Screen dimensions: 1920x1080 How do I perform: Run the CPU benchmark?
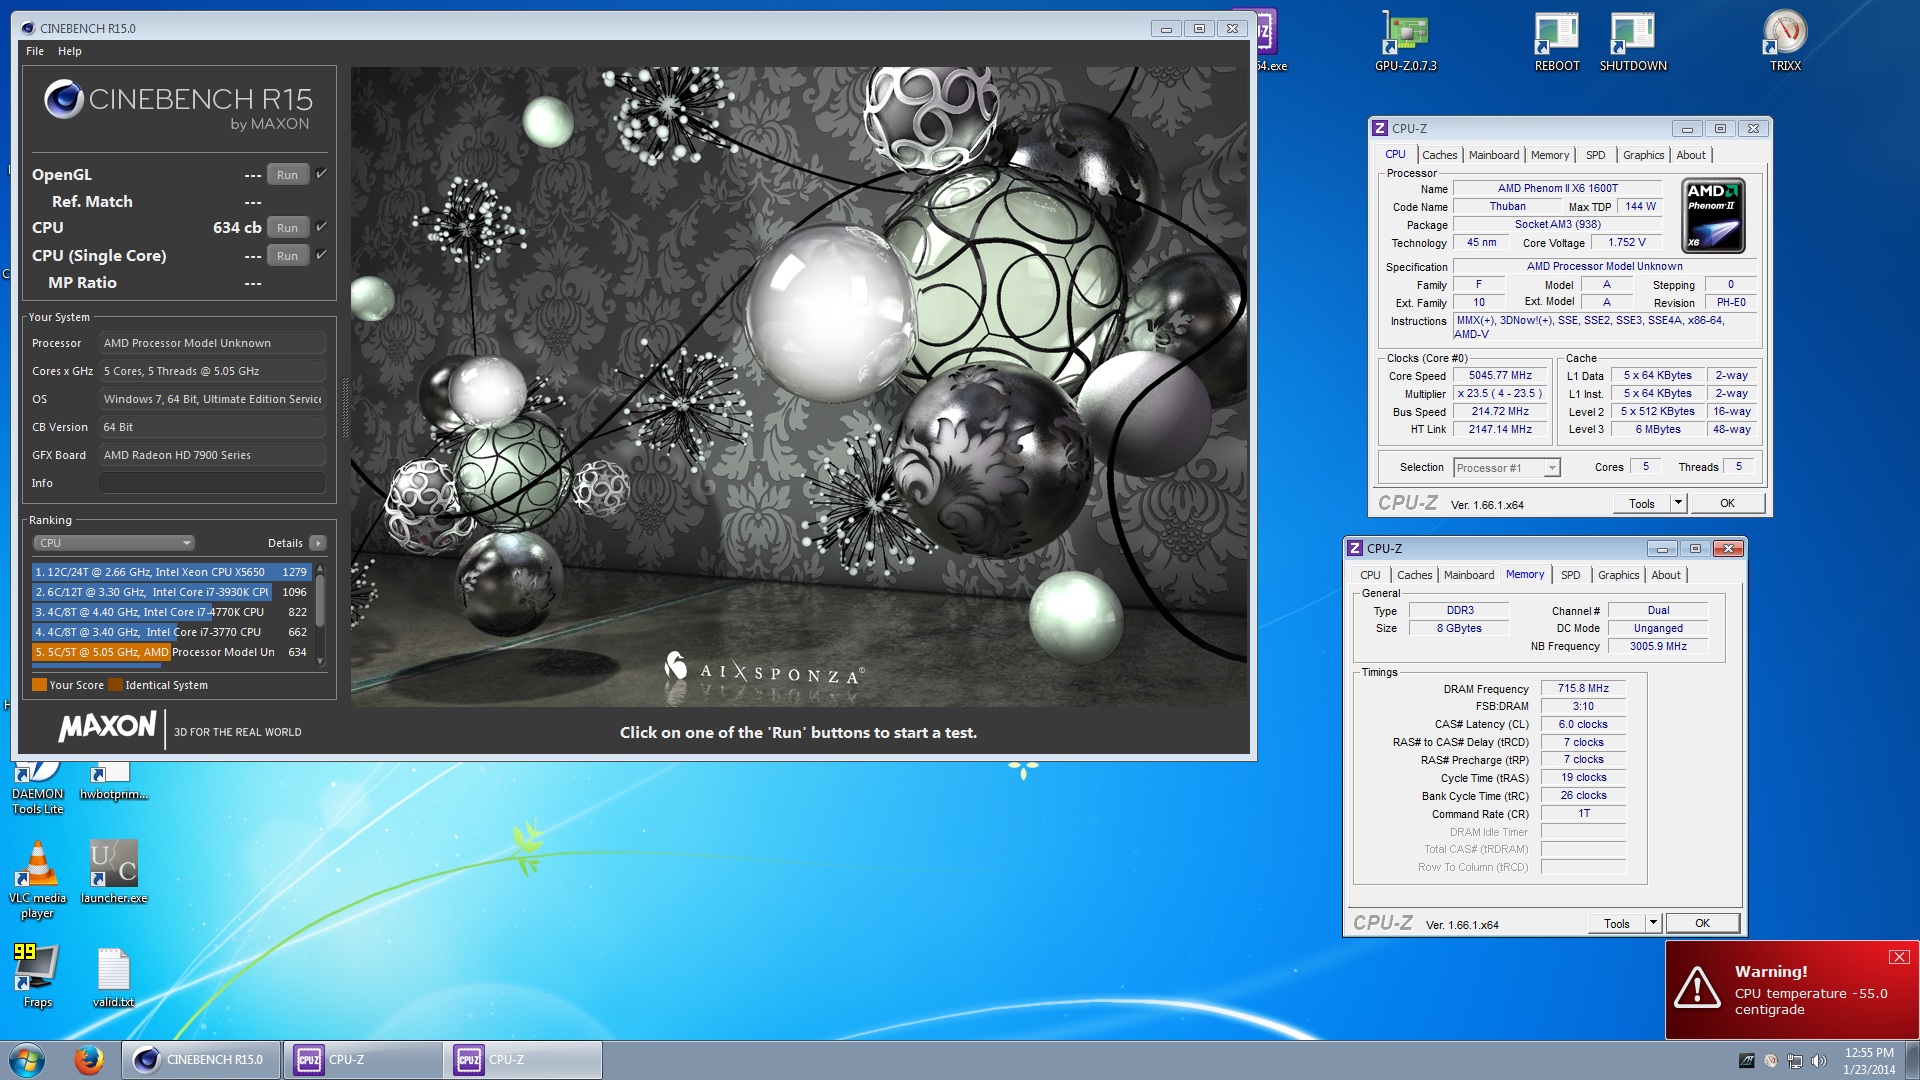(288, 227)
